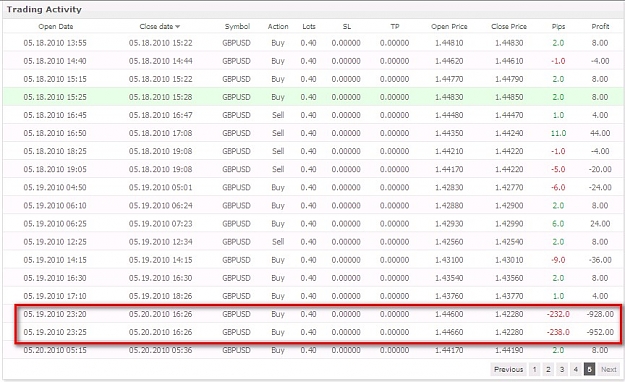
Task: Select close date 05.18.2010 17:08
Action: point(160,133)
